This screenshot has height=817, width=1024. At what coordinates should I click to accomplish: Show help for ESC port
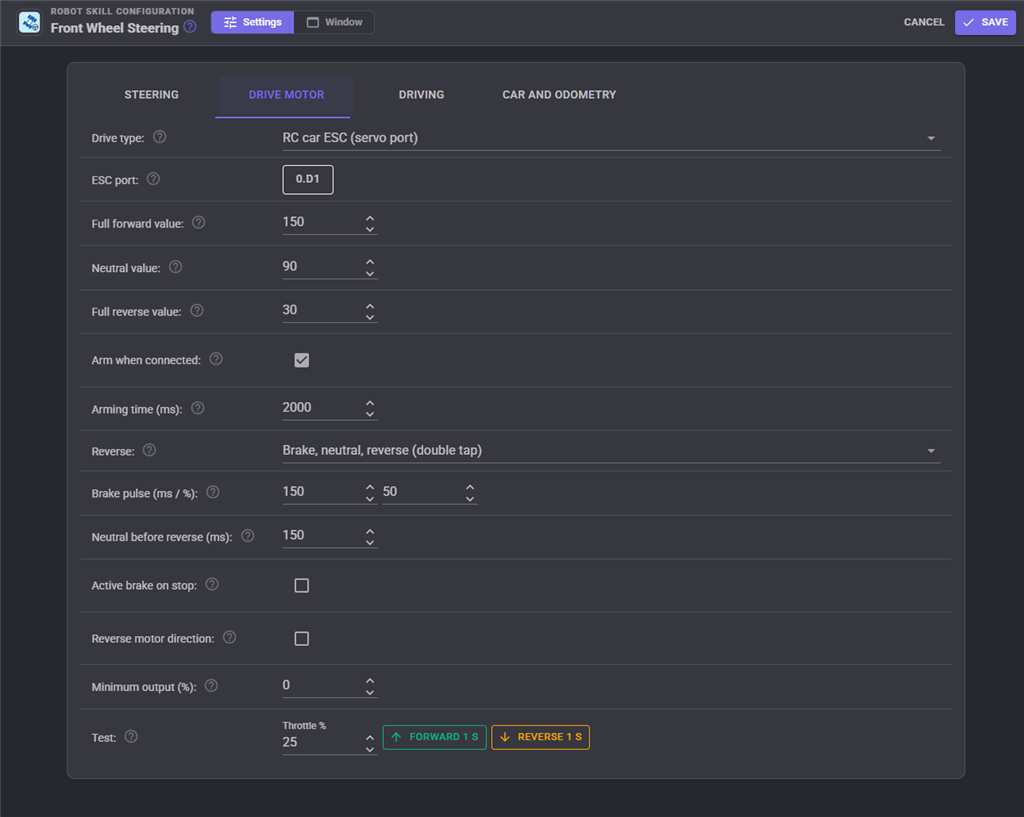point(153,179)
